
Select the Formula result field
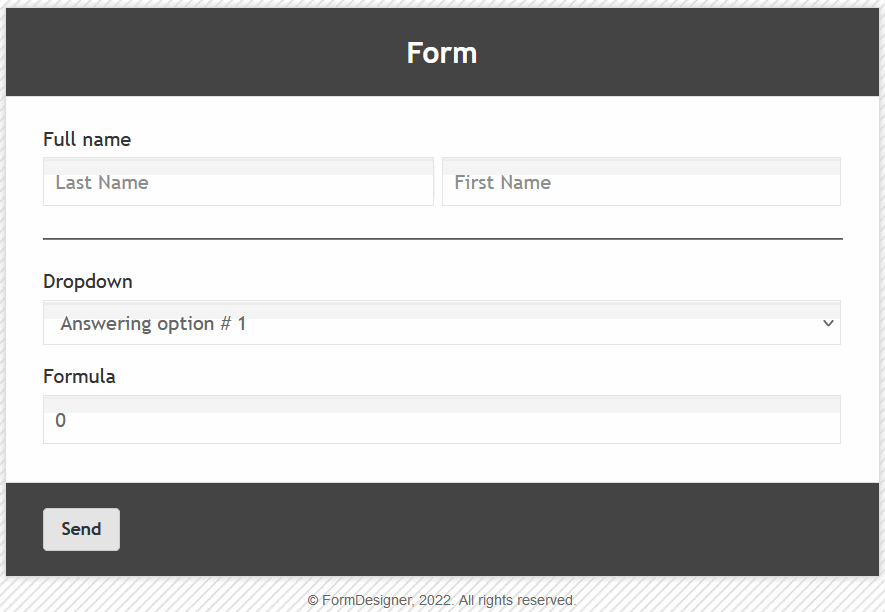[x=440, y=421]
